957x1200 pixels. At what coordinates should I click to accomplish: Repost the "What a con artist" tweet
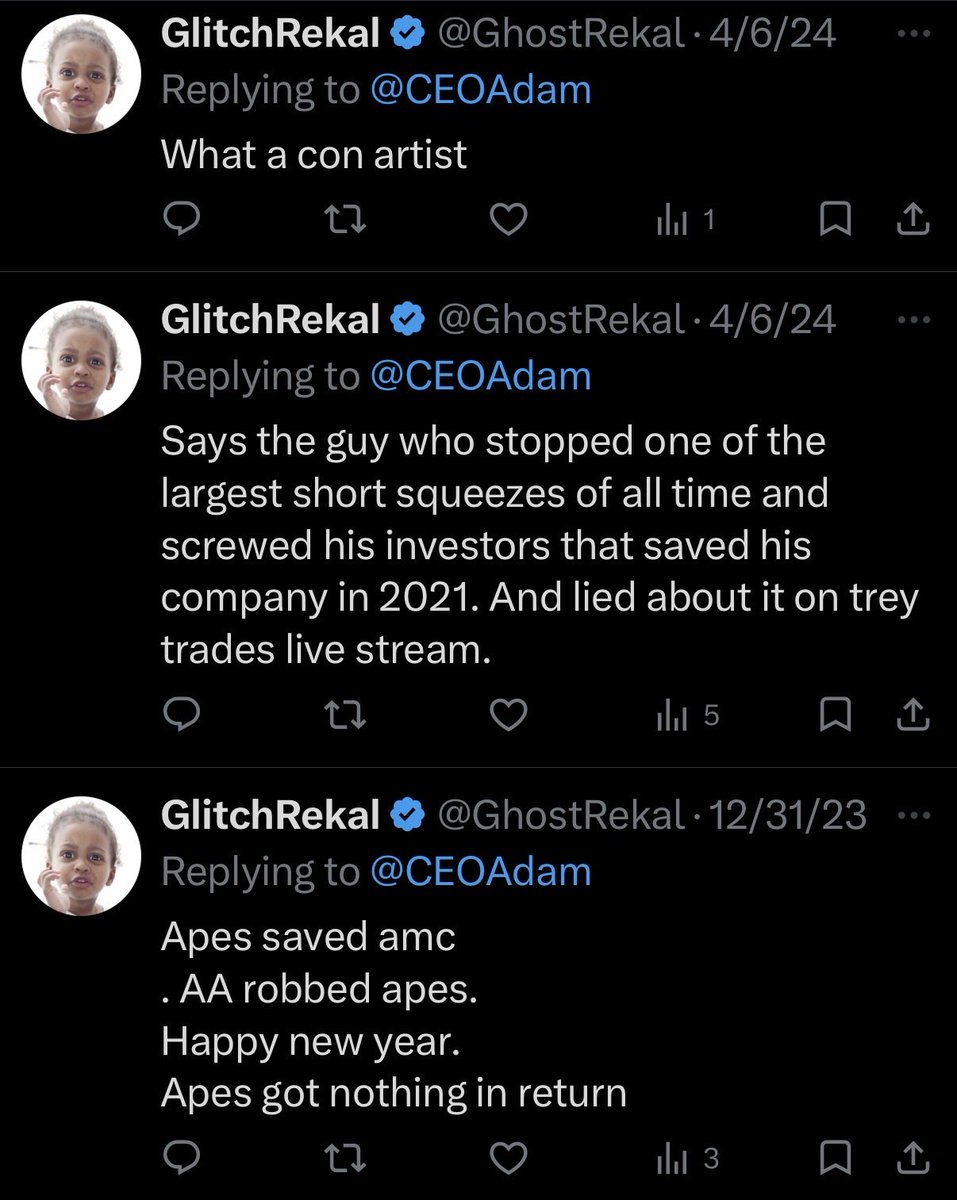tap(345, 220)
